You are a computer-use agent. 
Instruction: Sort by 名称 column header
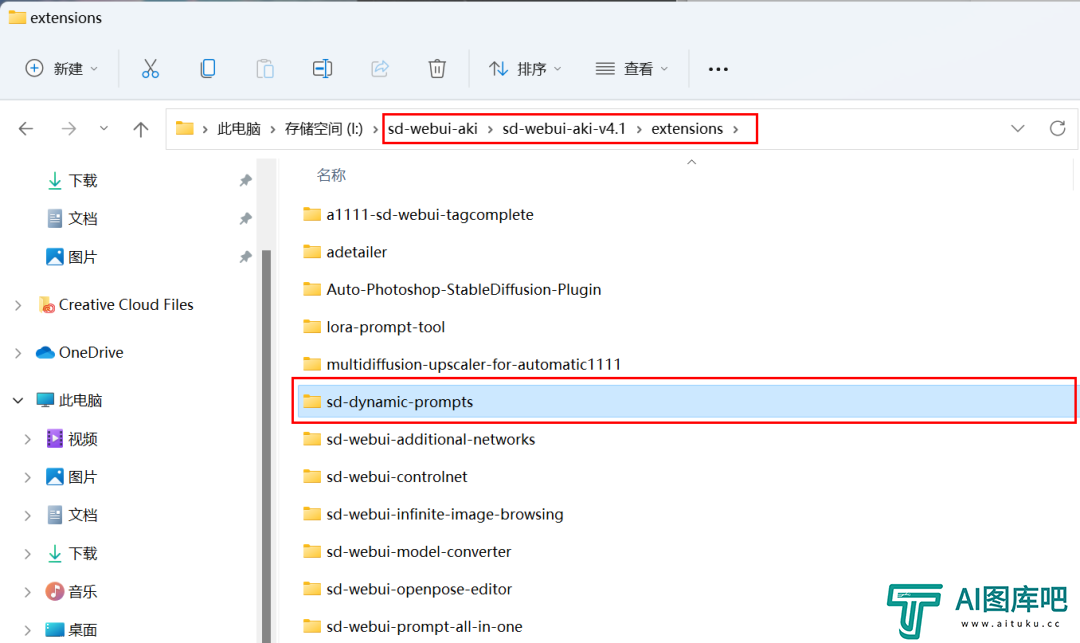331,176
